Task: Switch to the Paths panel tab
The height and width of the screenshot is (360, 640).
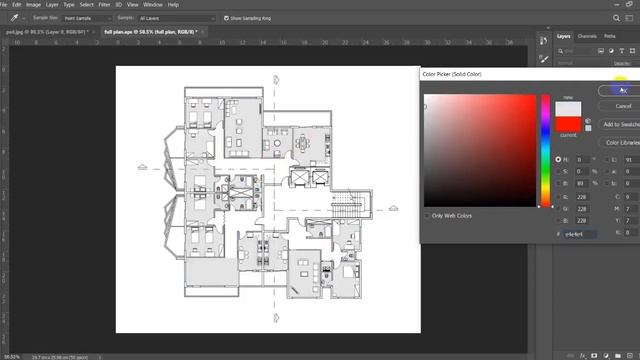Action: click(610, 36)
